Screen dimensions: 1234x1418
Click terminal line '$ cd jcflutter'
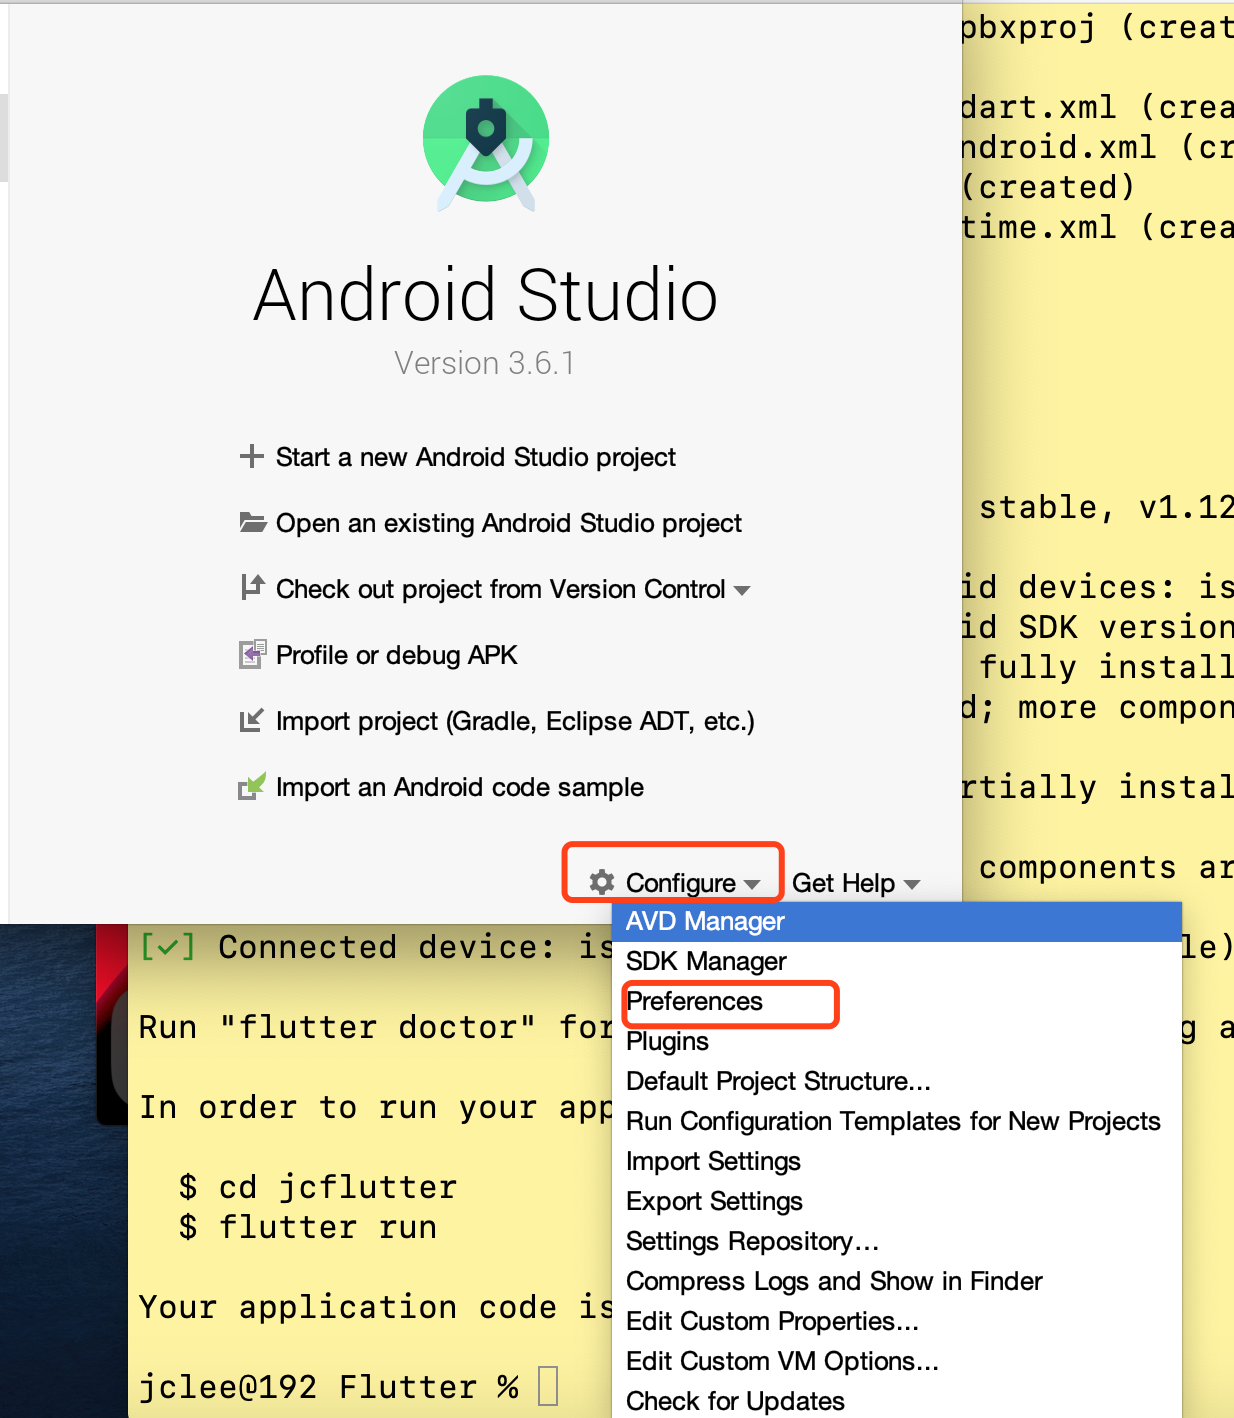pos(318,1187)
